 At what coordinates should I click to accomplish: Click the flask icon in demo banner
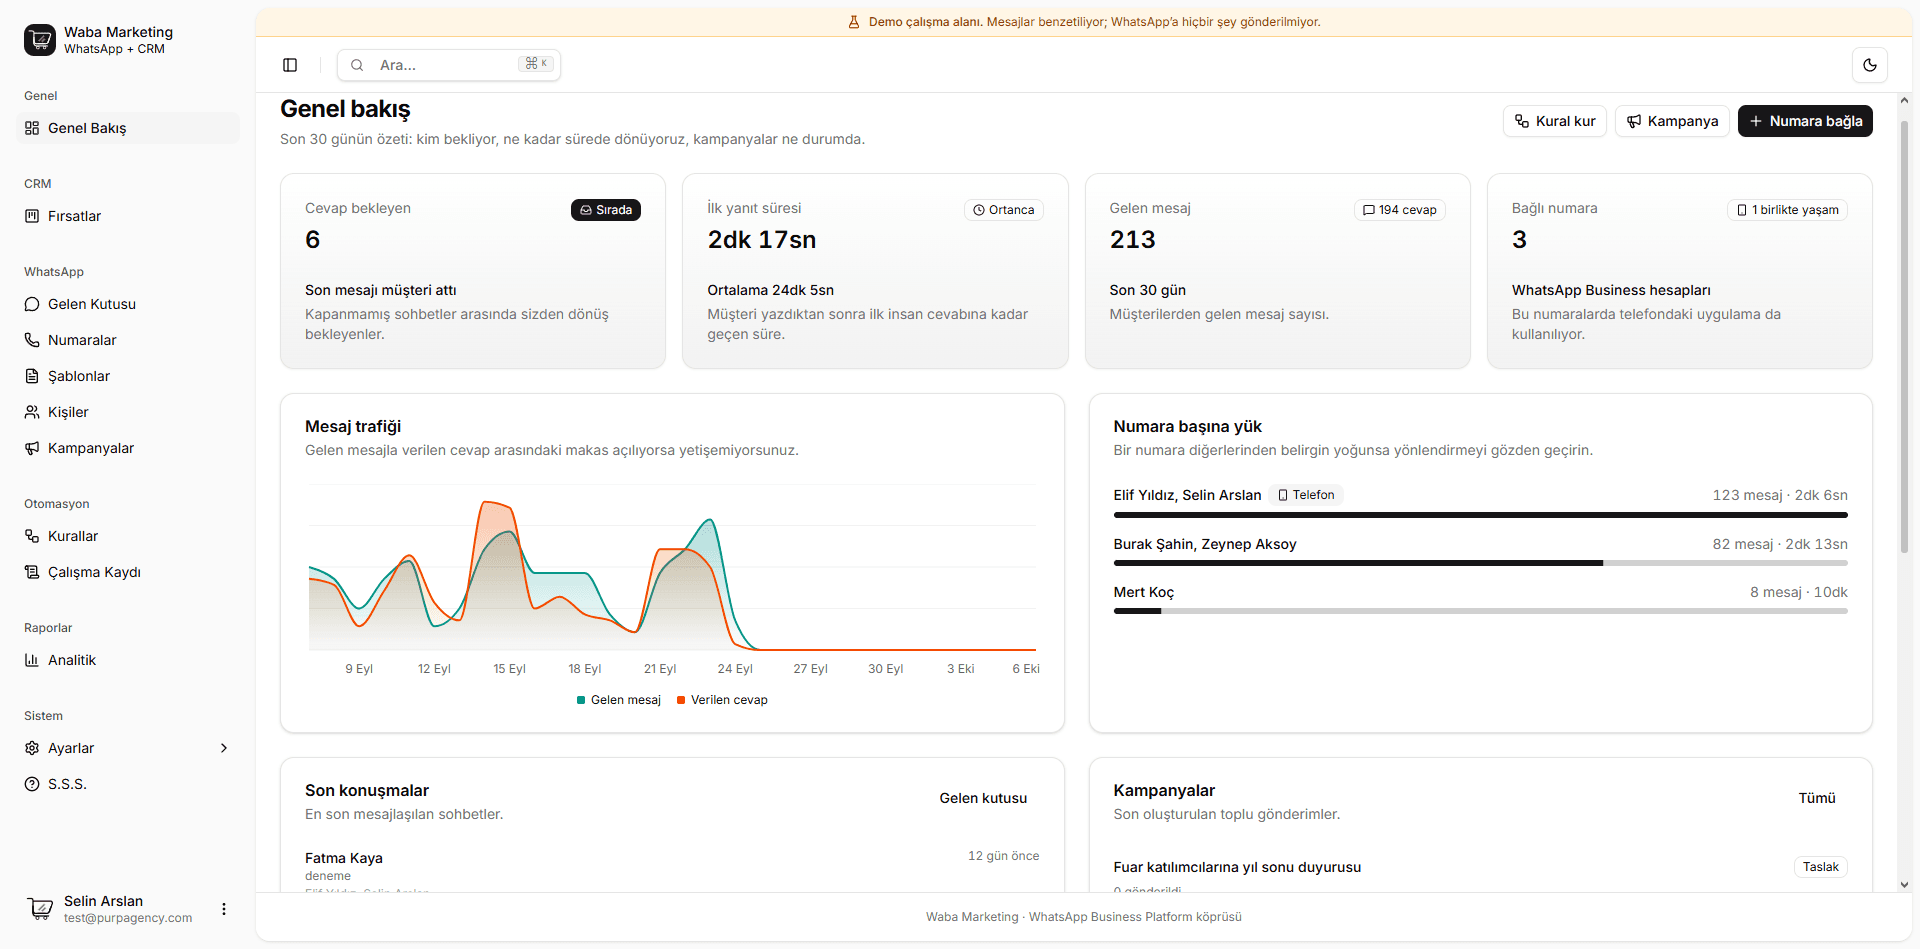click(854, 22)
